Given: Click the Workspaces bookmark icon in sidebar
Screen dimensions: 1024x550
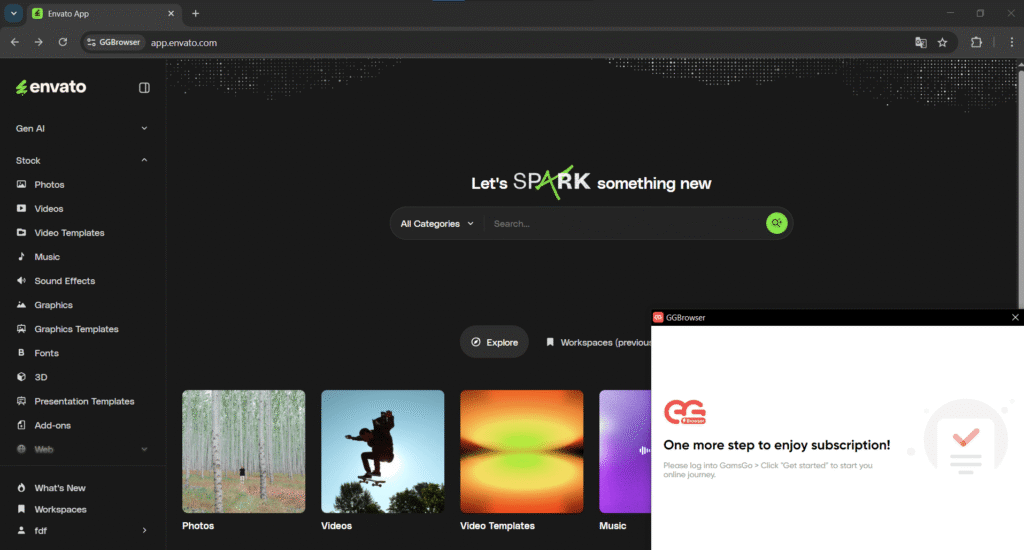Looking at the screenshot, I should pos(22,509).
